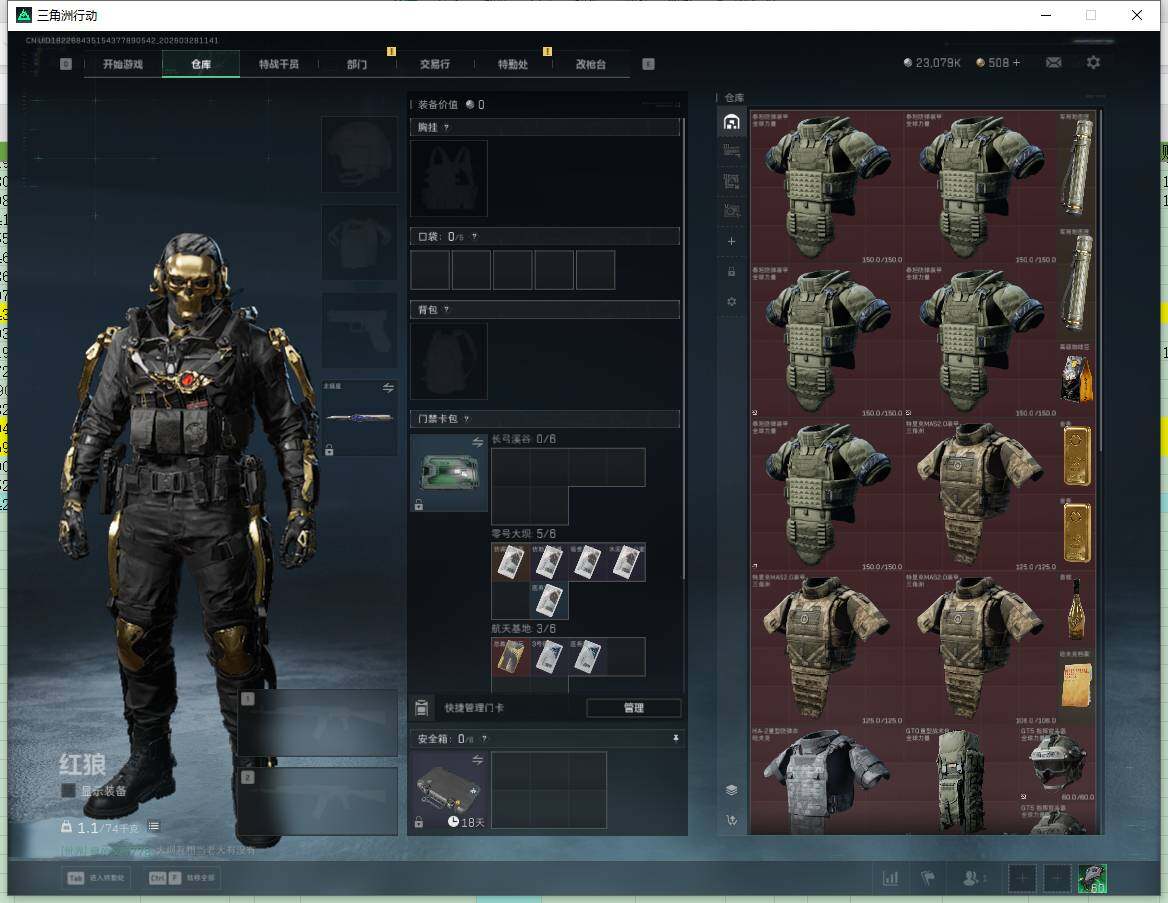Open the 特勤处 tab
The height and width of the screenshot is (903, 1168).
click(x=512, y=64)
